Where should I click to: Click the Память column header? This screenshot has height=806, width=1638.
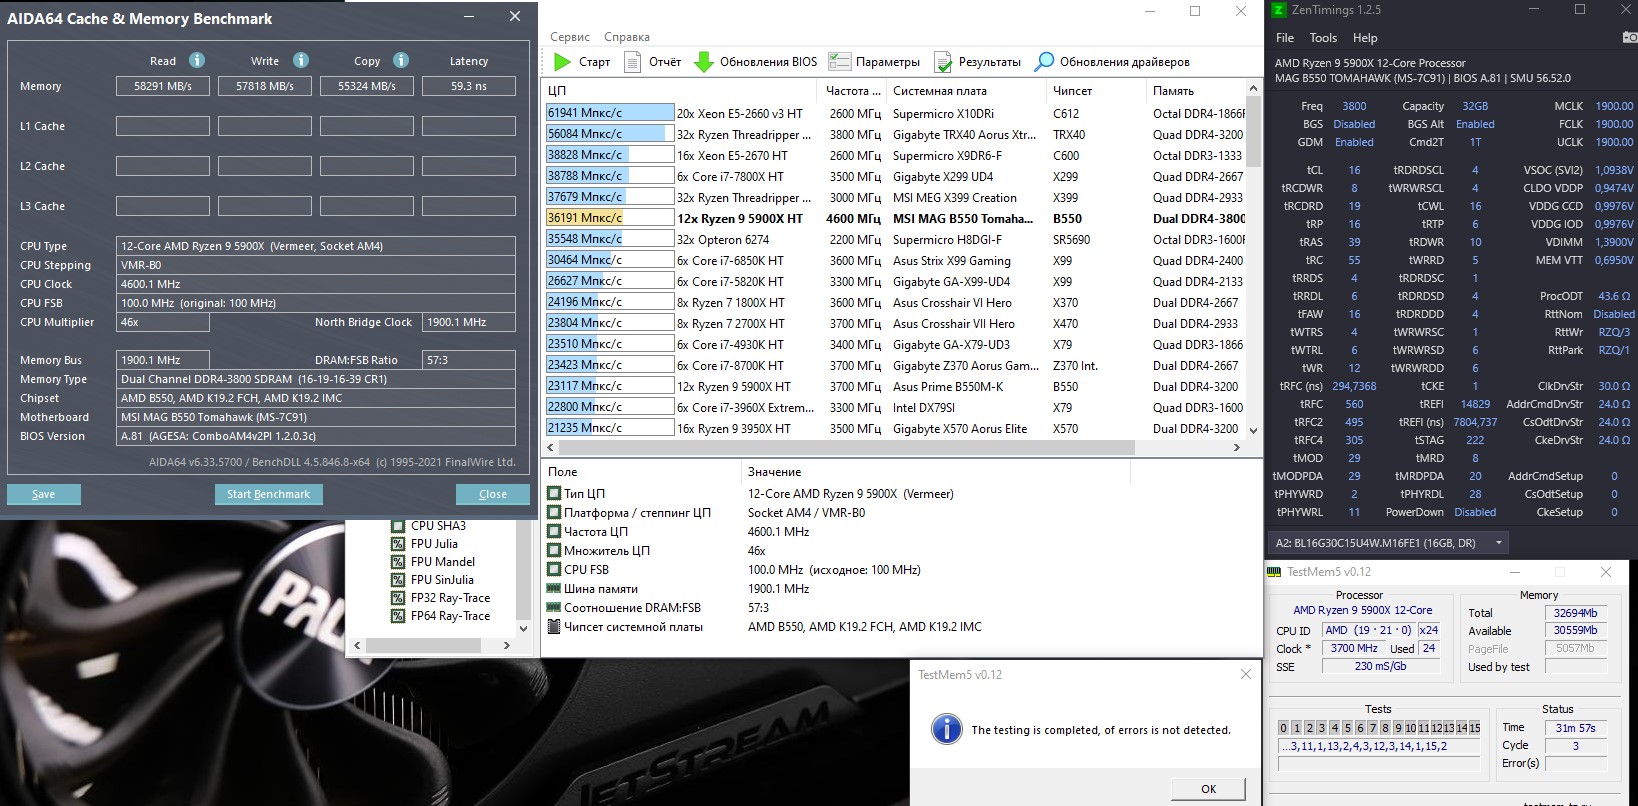tap(1196, 91)
